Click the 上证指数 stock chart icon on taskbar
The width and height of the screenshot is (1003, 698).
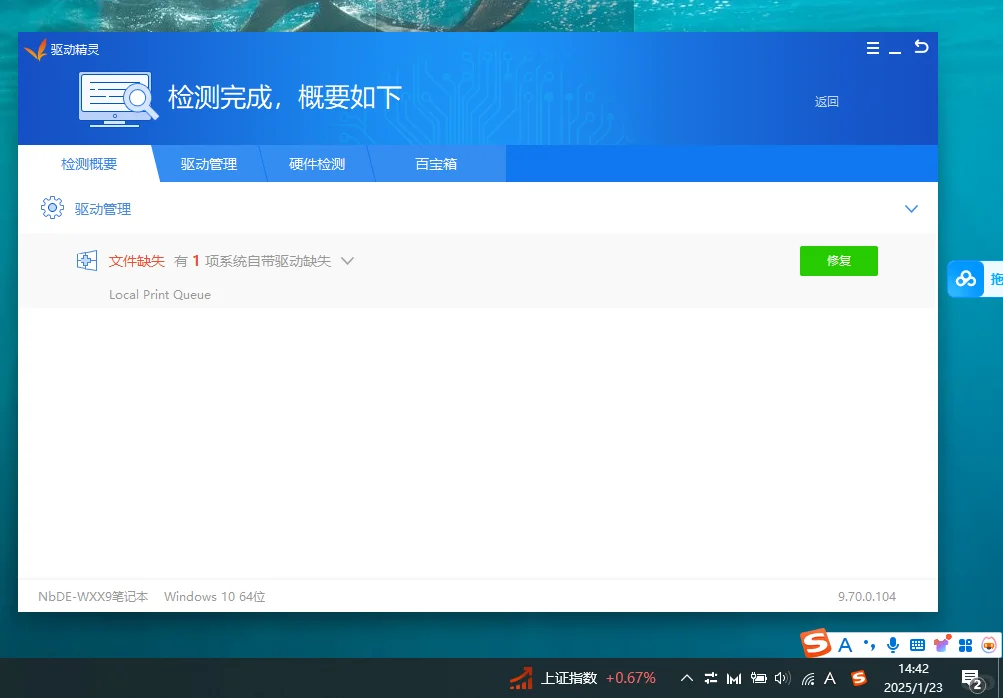tap(521, 678)
